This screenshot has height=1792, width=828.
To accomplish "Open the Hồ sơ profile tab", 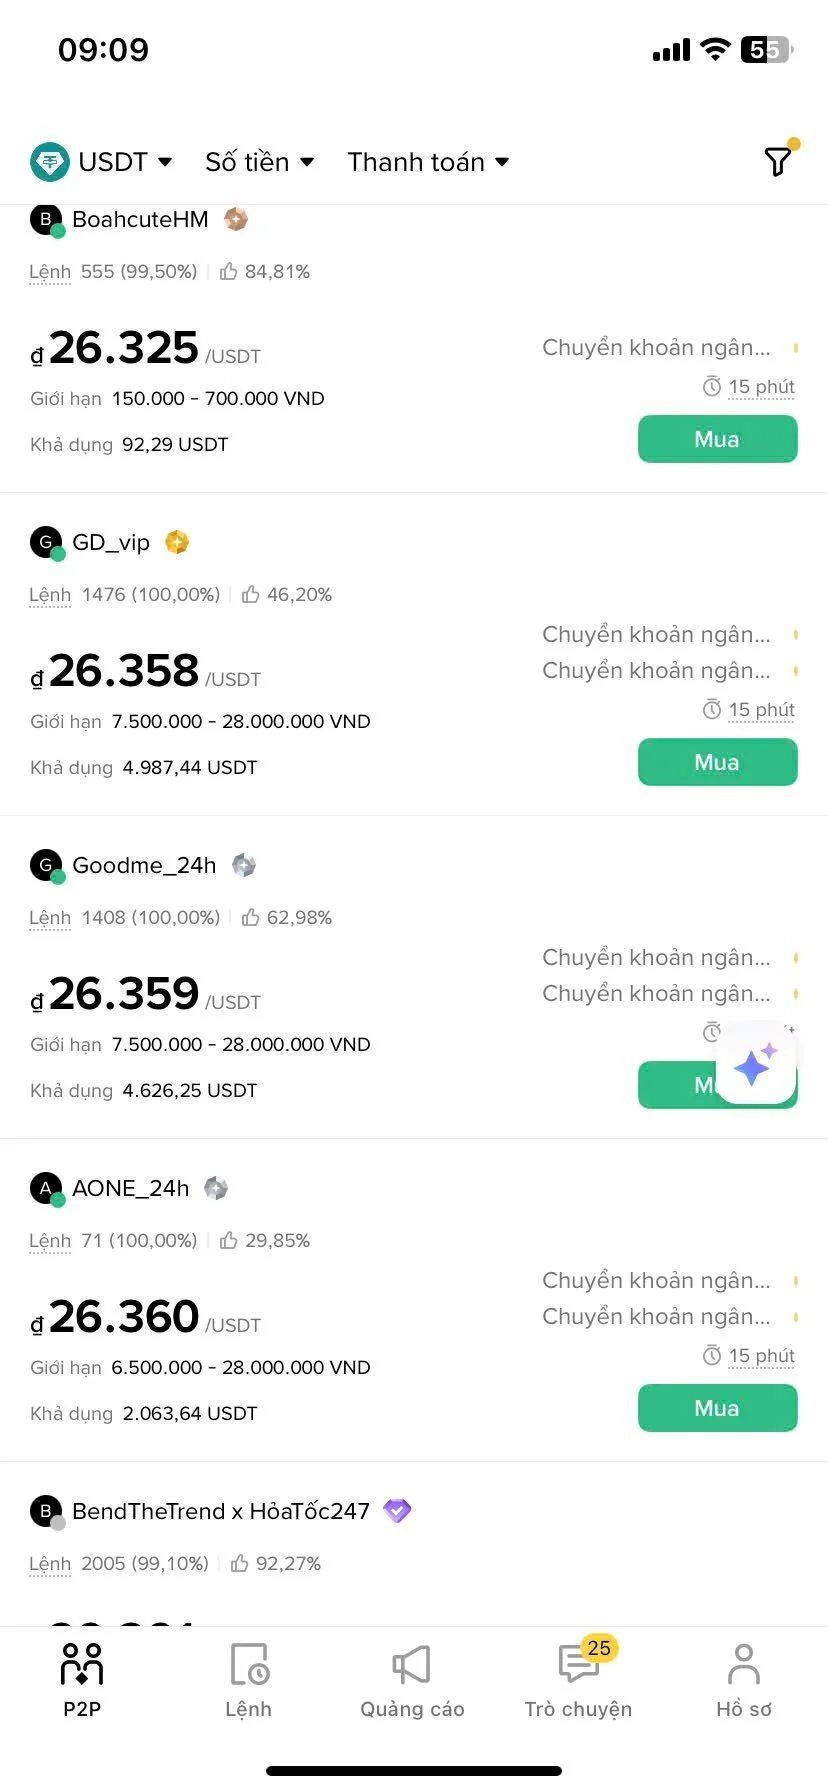I will (743, 1680).
